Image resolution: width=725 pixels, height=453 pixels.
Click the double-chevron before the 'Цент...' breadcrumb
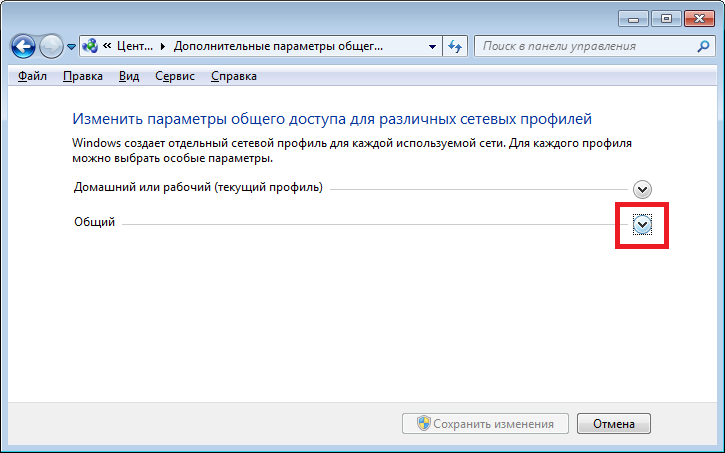click(106, 46)
